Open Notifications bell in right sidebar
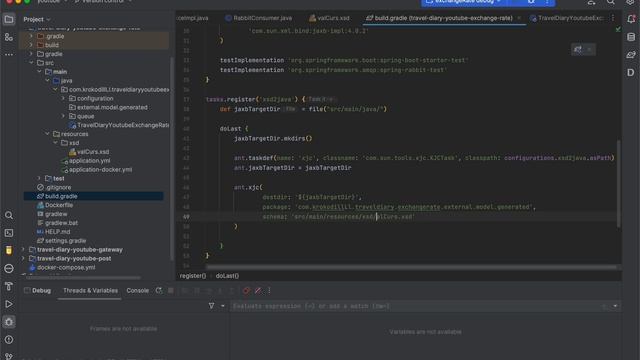This screenshot has width=640, height=360. (x=631, y=19)
